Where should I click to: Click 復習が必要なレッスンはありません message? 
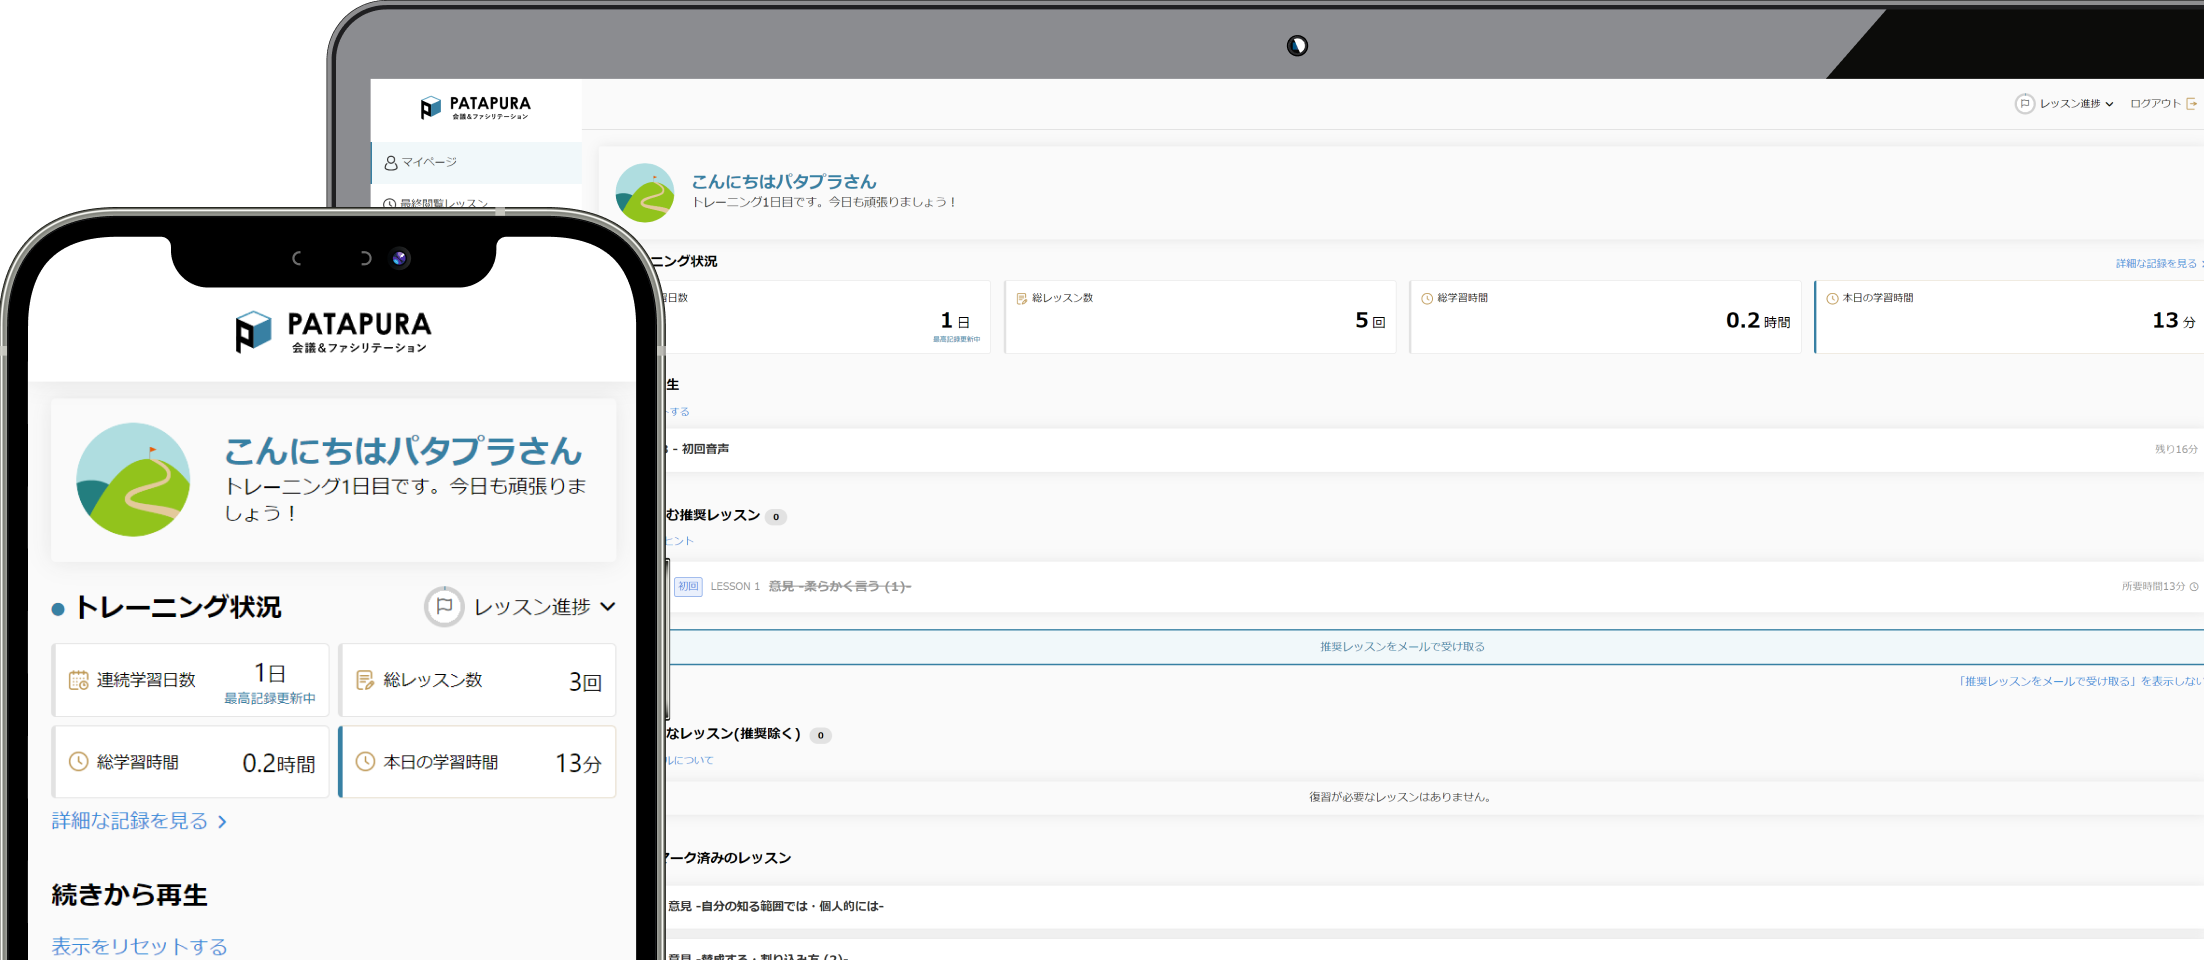click(1401, 797)
